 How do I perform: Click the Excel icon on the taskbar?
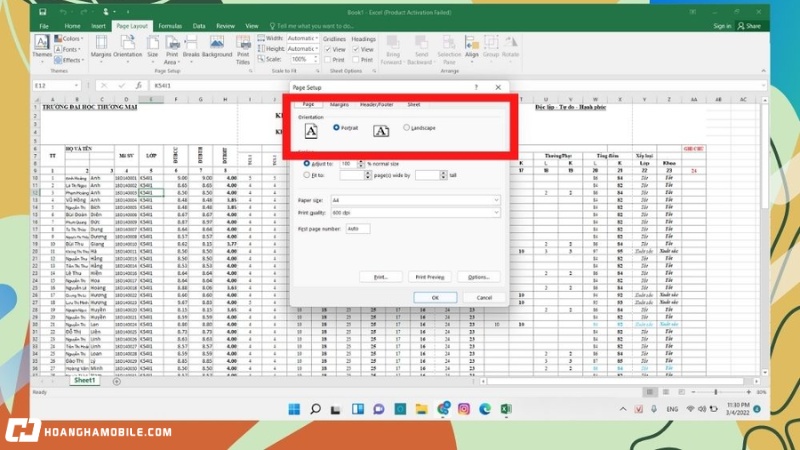point(506,409)
